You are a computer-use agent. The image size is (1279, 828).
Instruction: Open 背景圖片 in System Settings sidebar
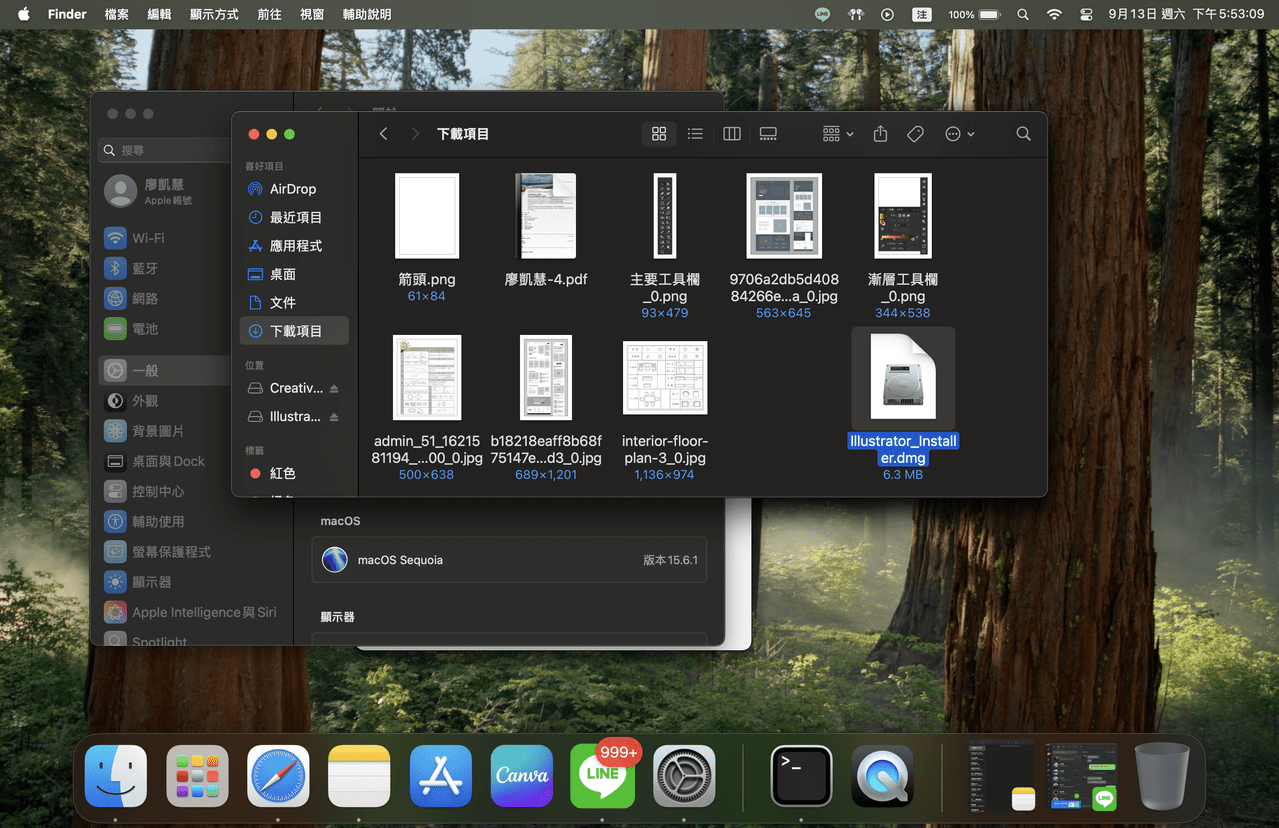(x=166, y=431)
